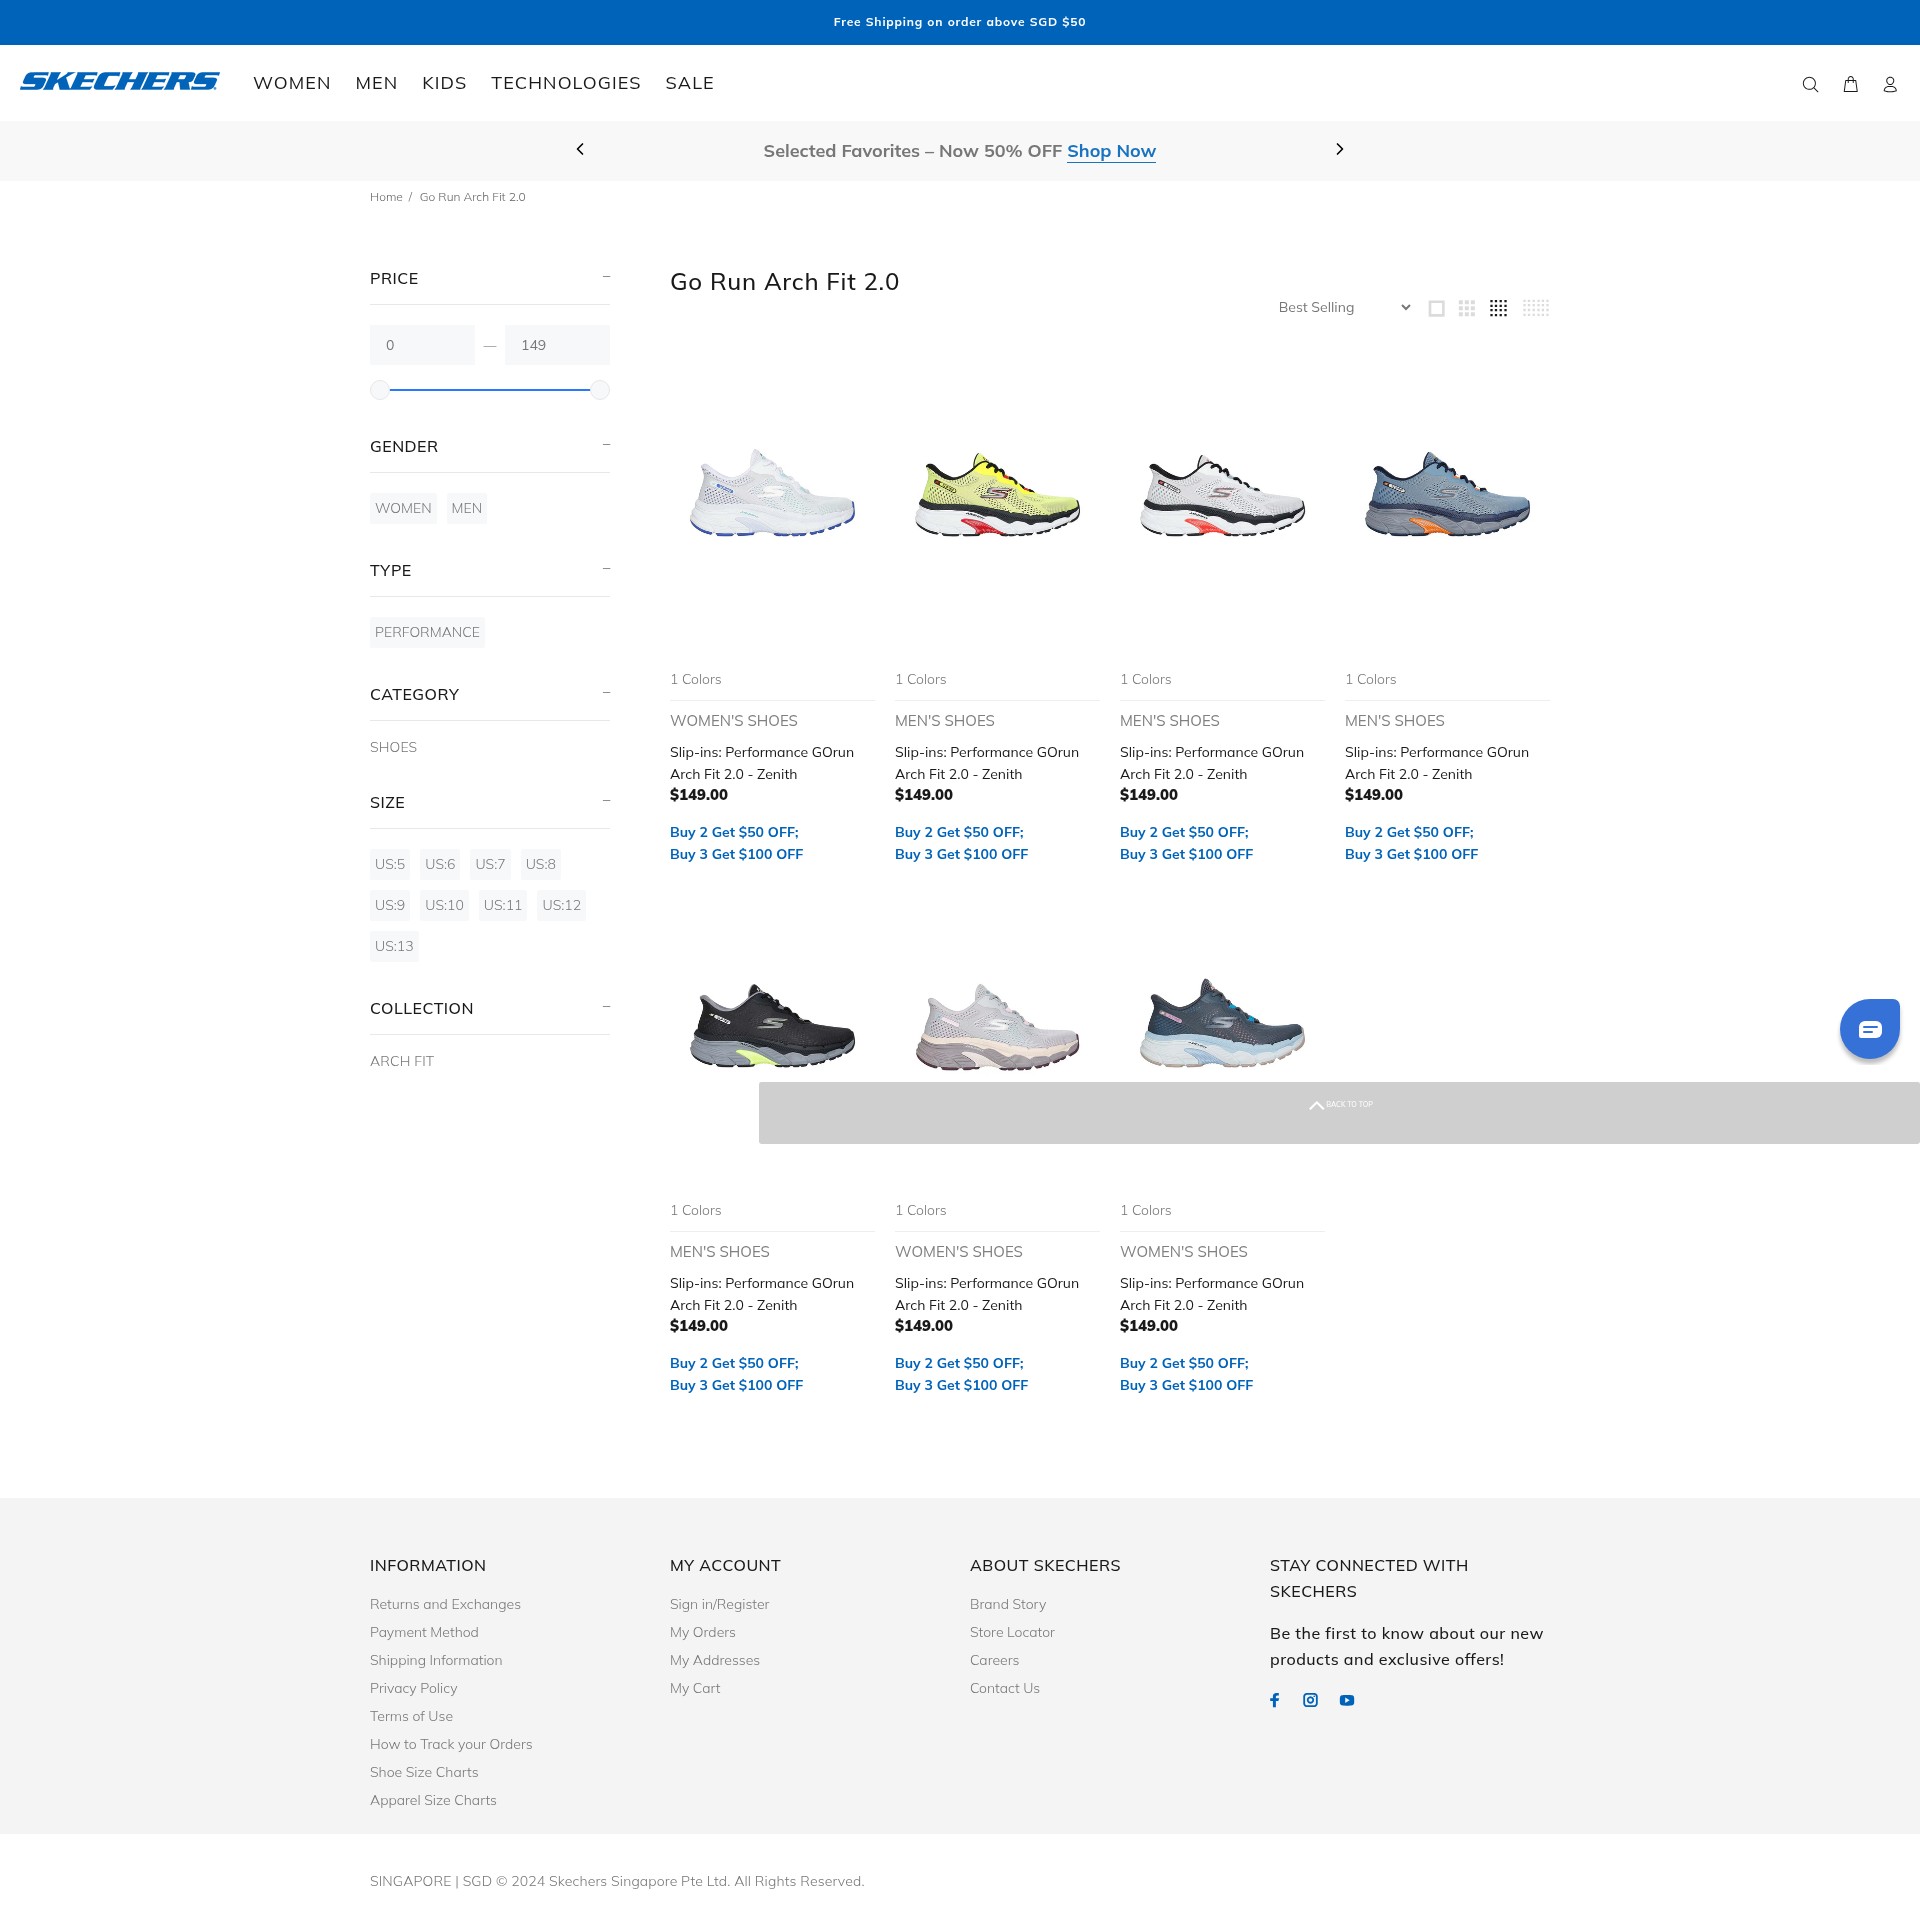Image resolution: width=1920 pixels, height=1917 pixels.
Task: Open the TECHNOLOGIES menu
Action: (x=566, y=83)
